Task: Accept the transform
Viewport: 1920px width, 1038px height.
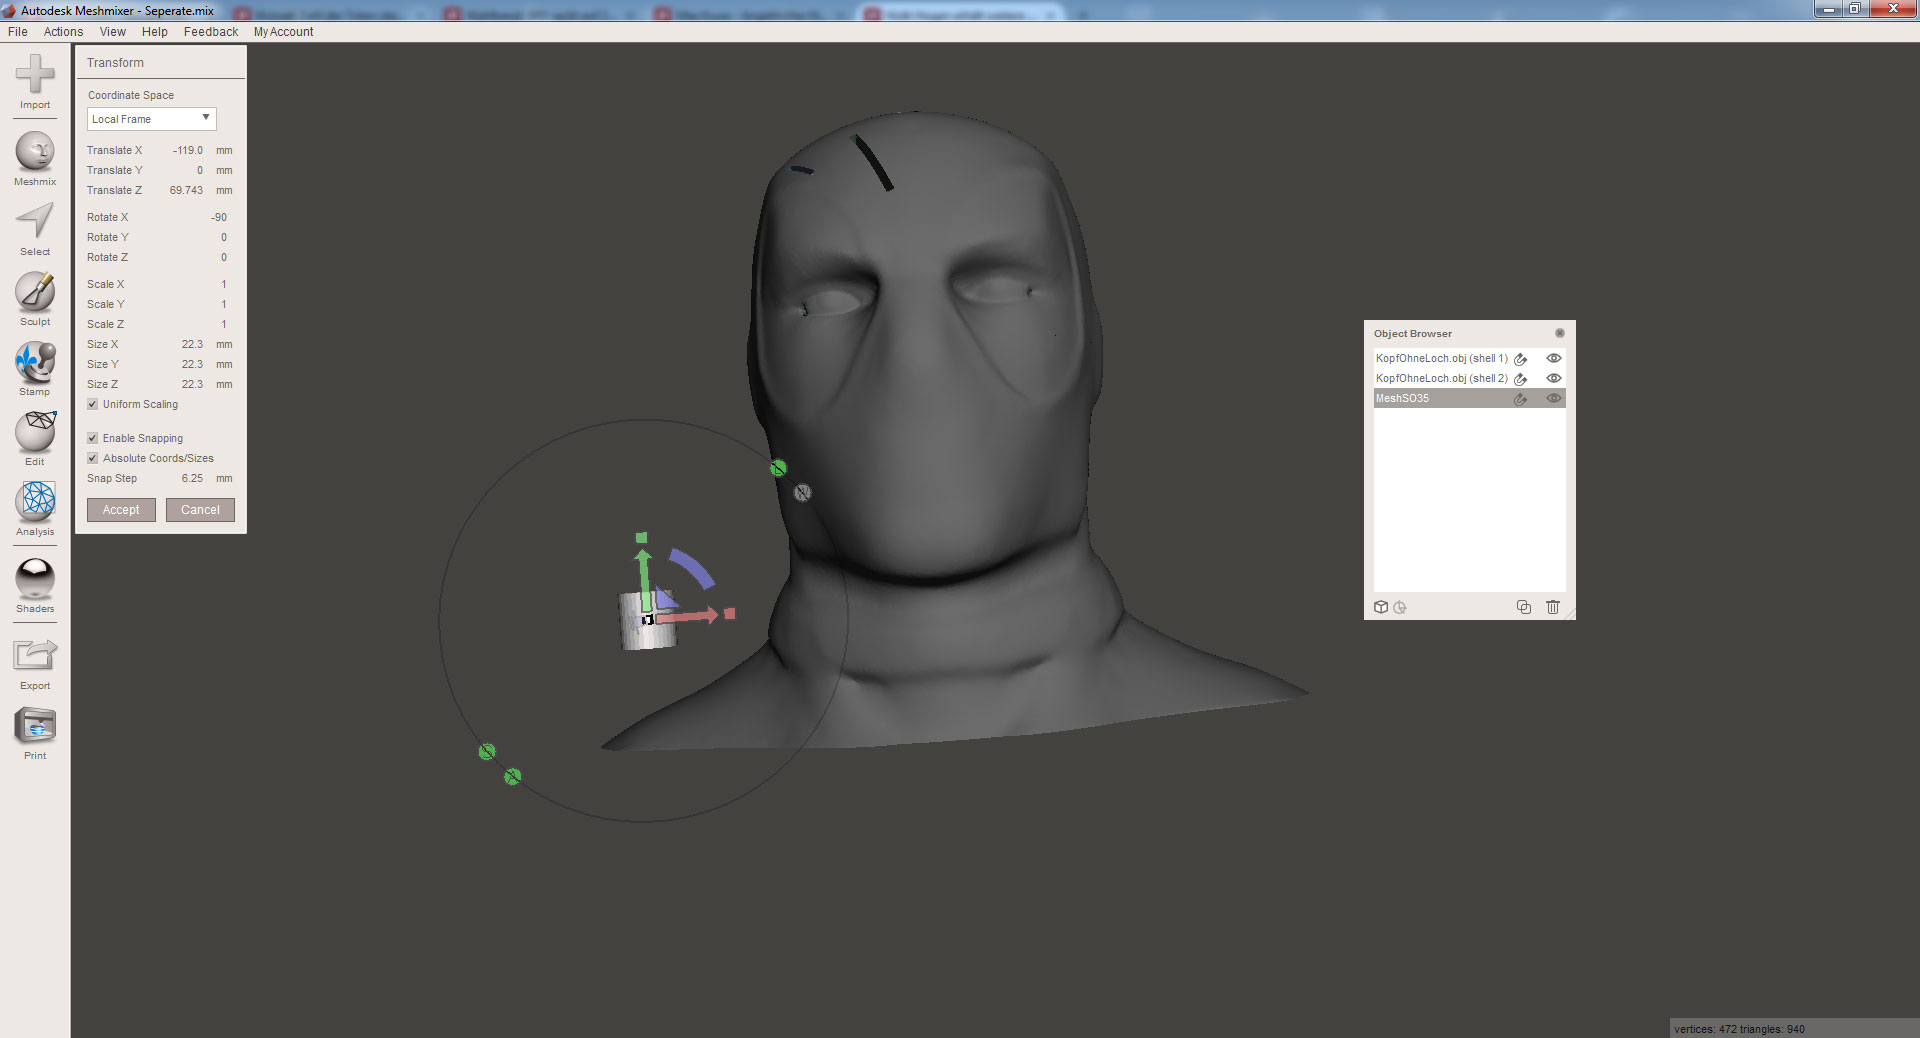Action: point(121,510)
